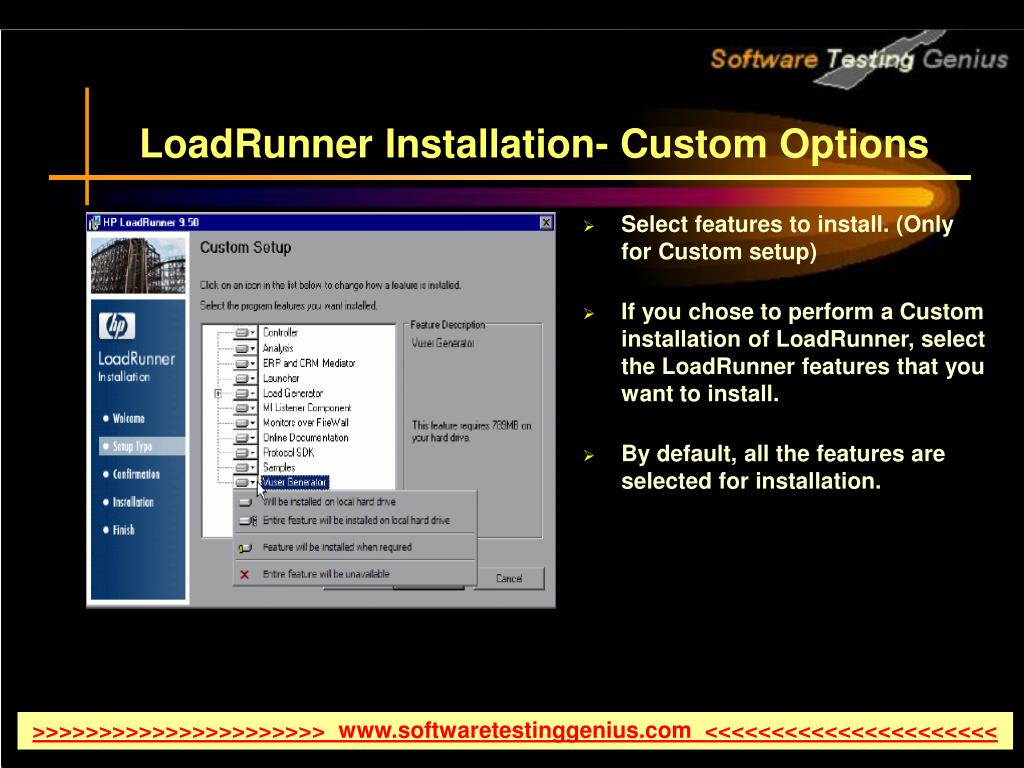Select the highlighted Vuser Generator row
Viewport: 1024px width, 768px height.
(295, 483)
